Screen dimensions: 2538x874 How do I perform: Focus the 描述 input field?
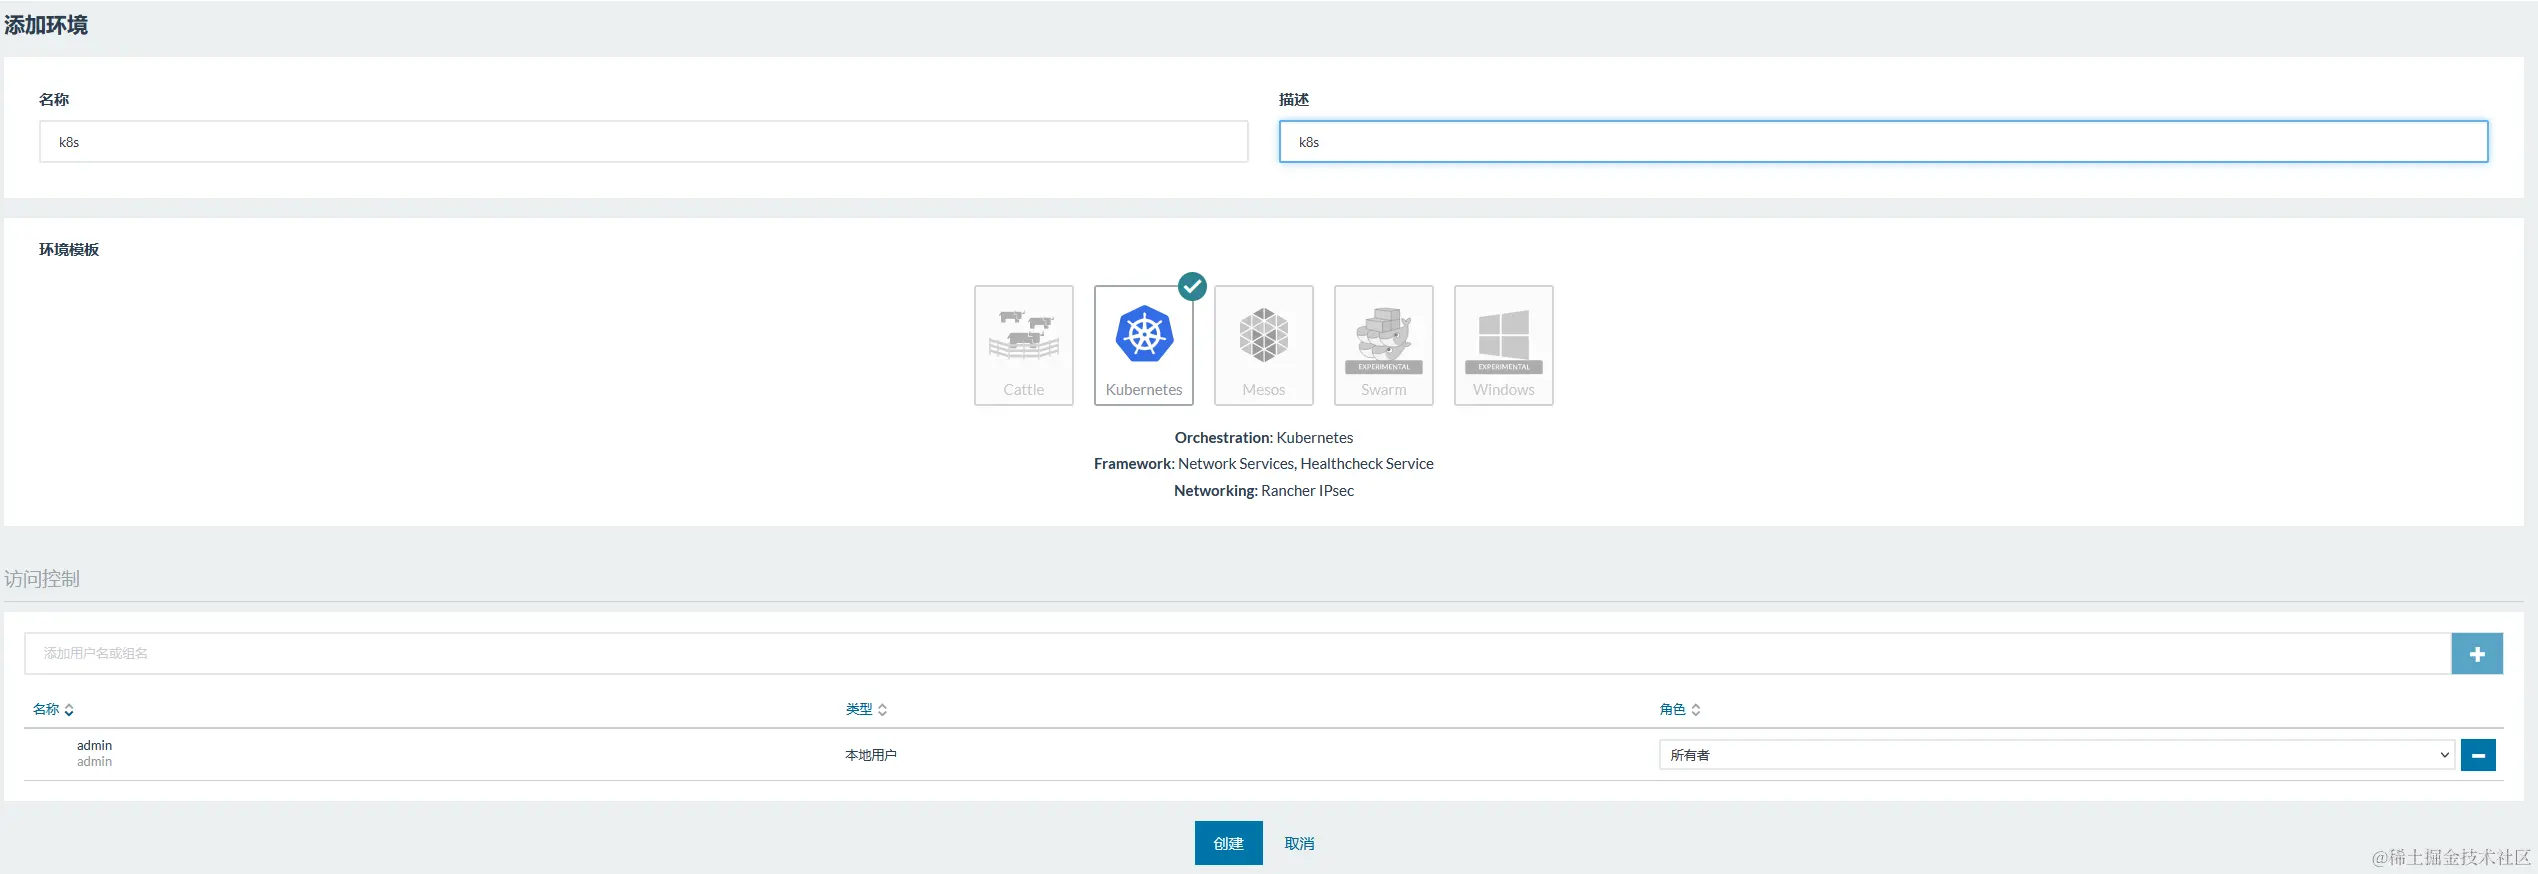click(x=1883, y=142)
